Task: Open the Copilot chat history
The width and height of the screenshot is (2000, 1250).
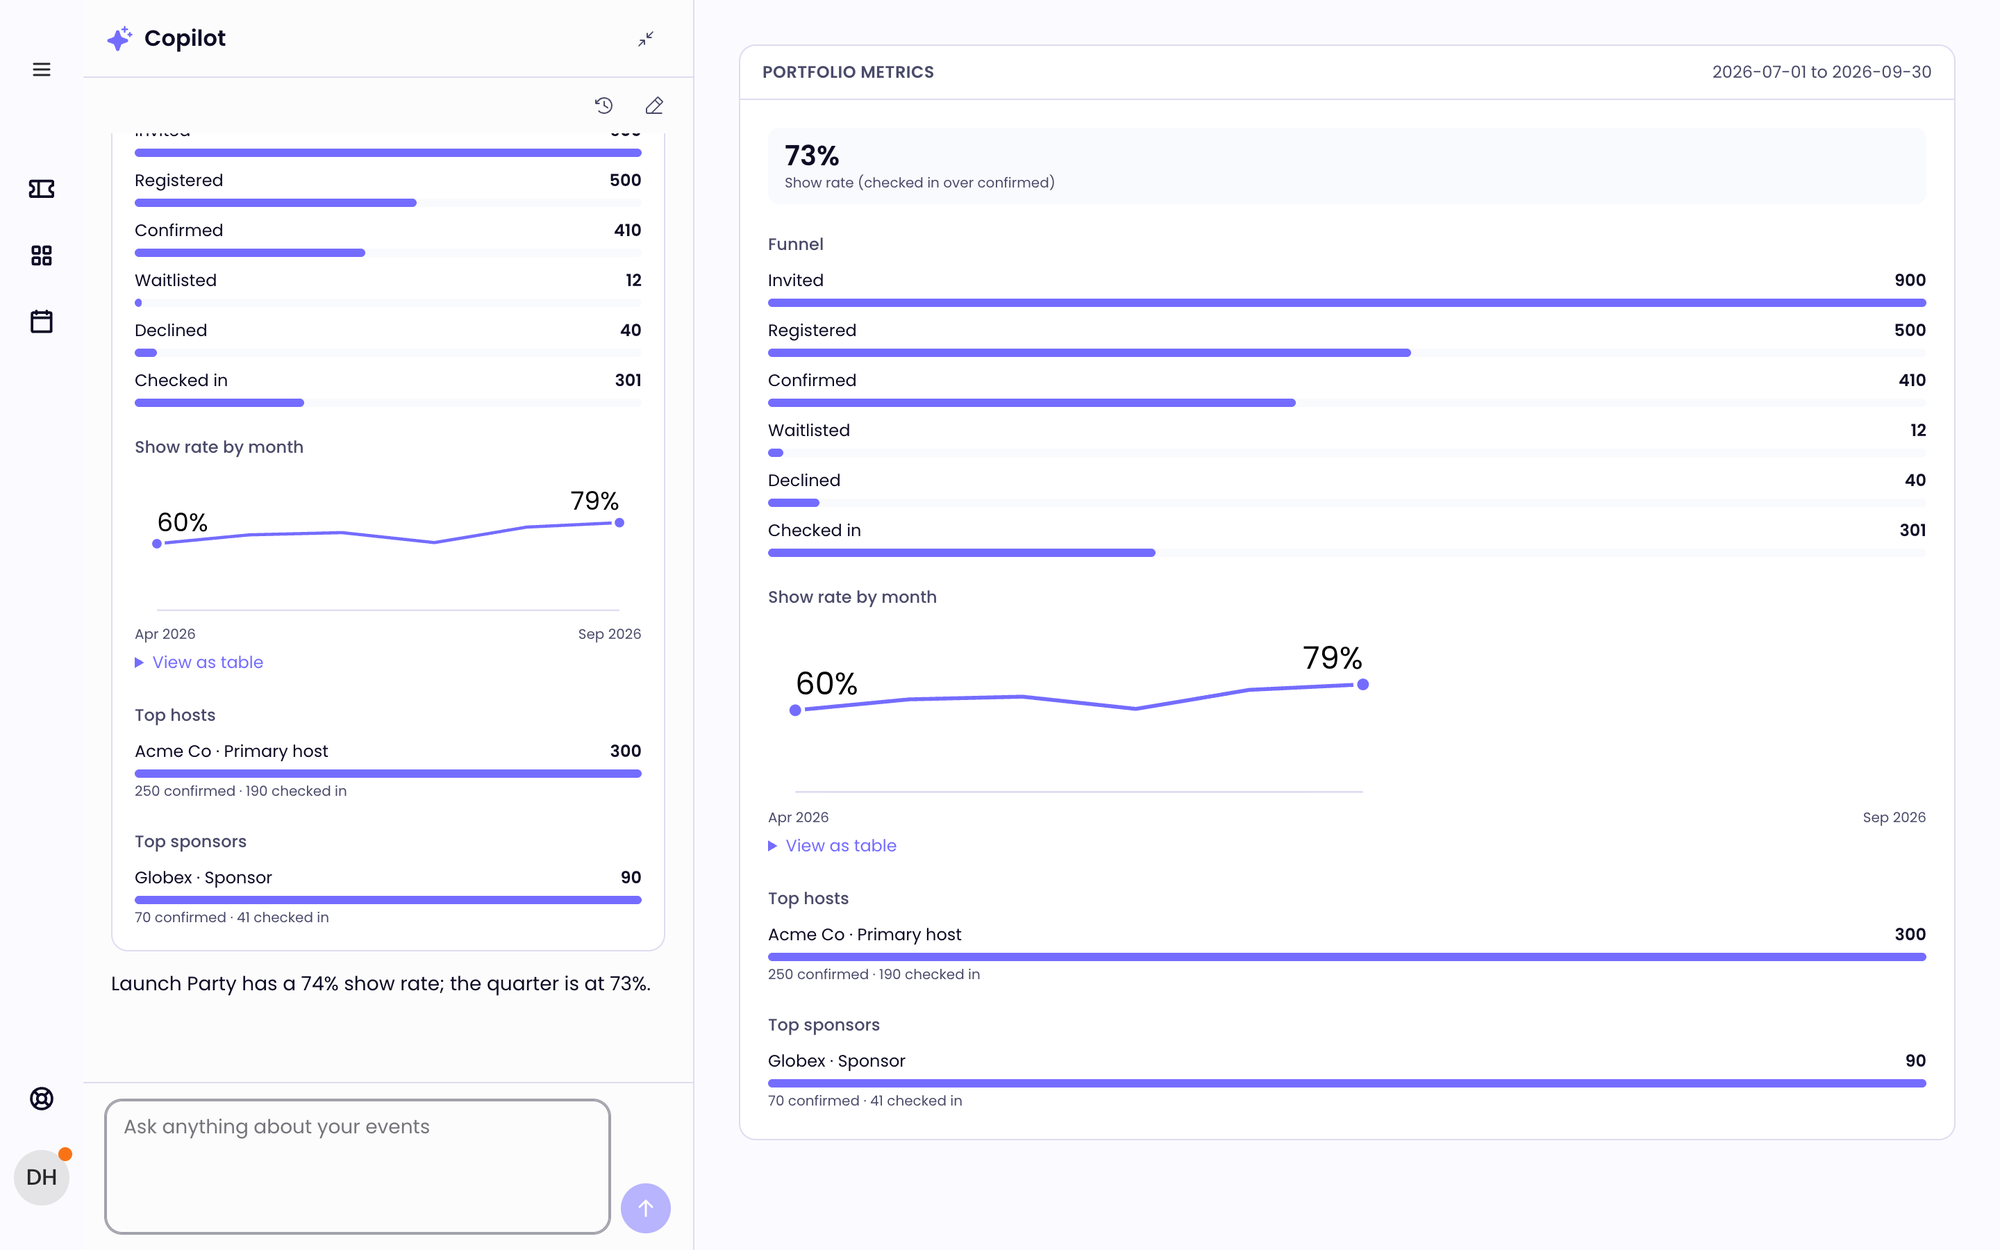Action: pos(604,105)
